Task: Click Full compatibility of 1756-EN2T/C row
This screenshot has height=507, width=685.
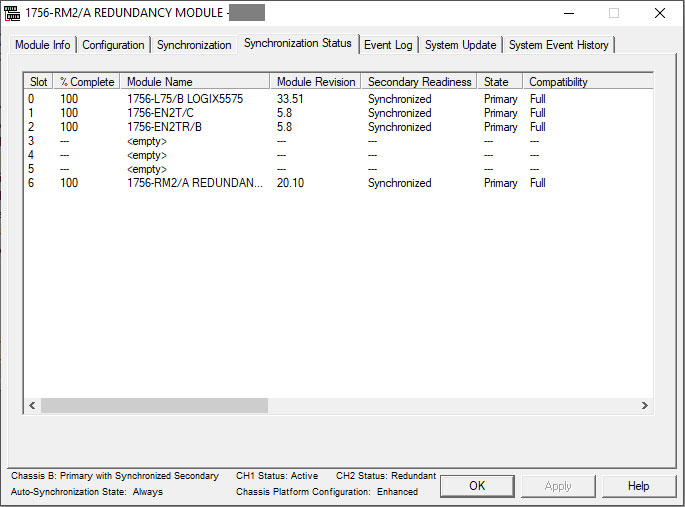Action: click(538, 113)
